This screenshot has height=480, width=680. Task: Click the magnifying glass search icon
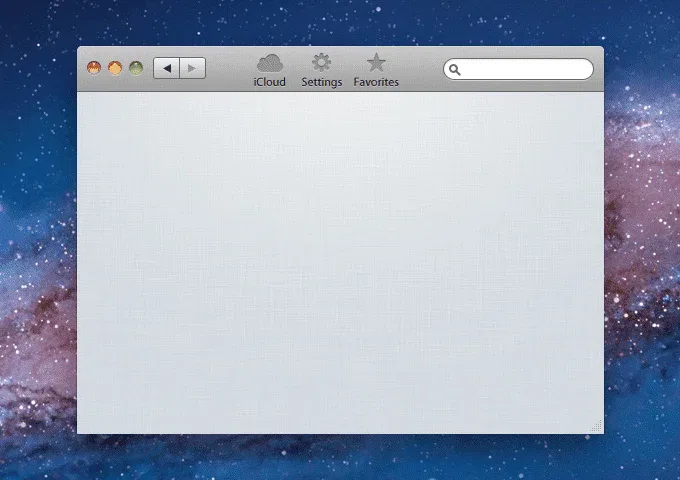454,69
